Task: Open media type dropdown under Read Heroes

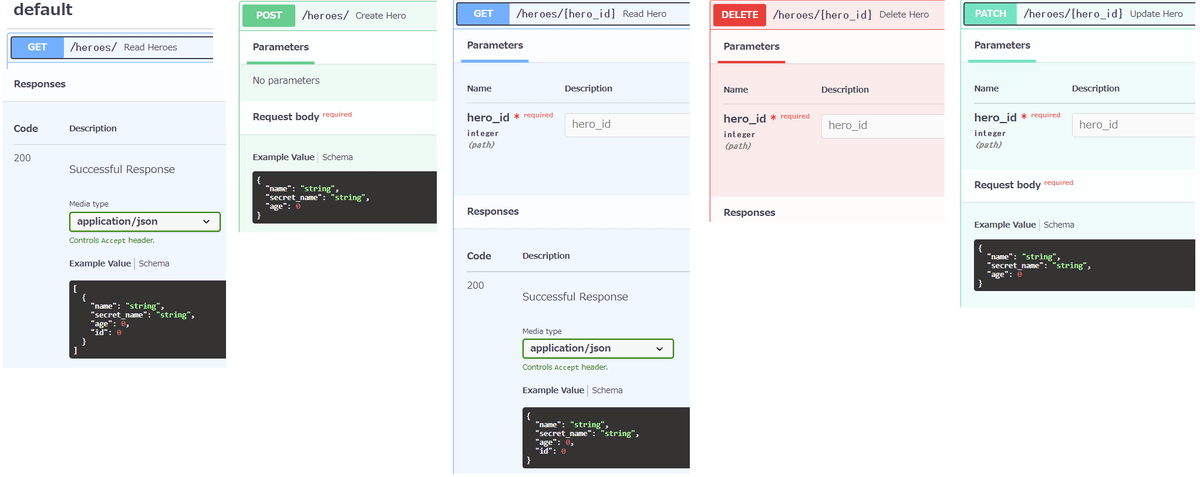Action: [145, 222]
